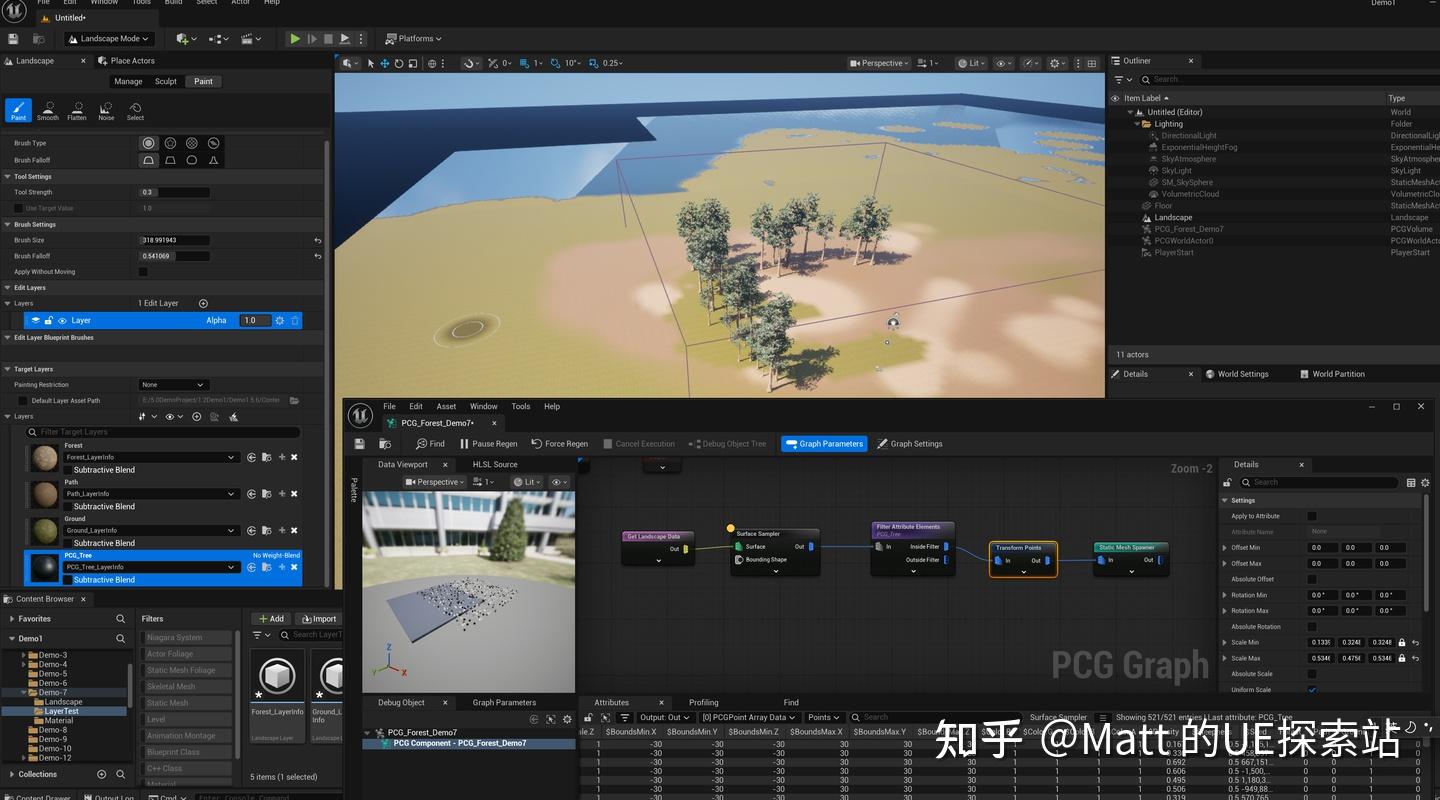Open Graph Settings in PCG toolbar

910,444
